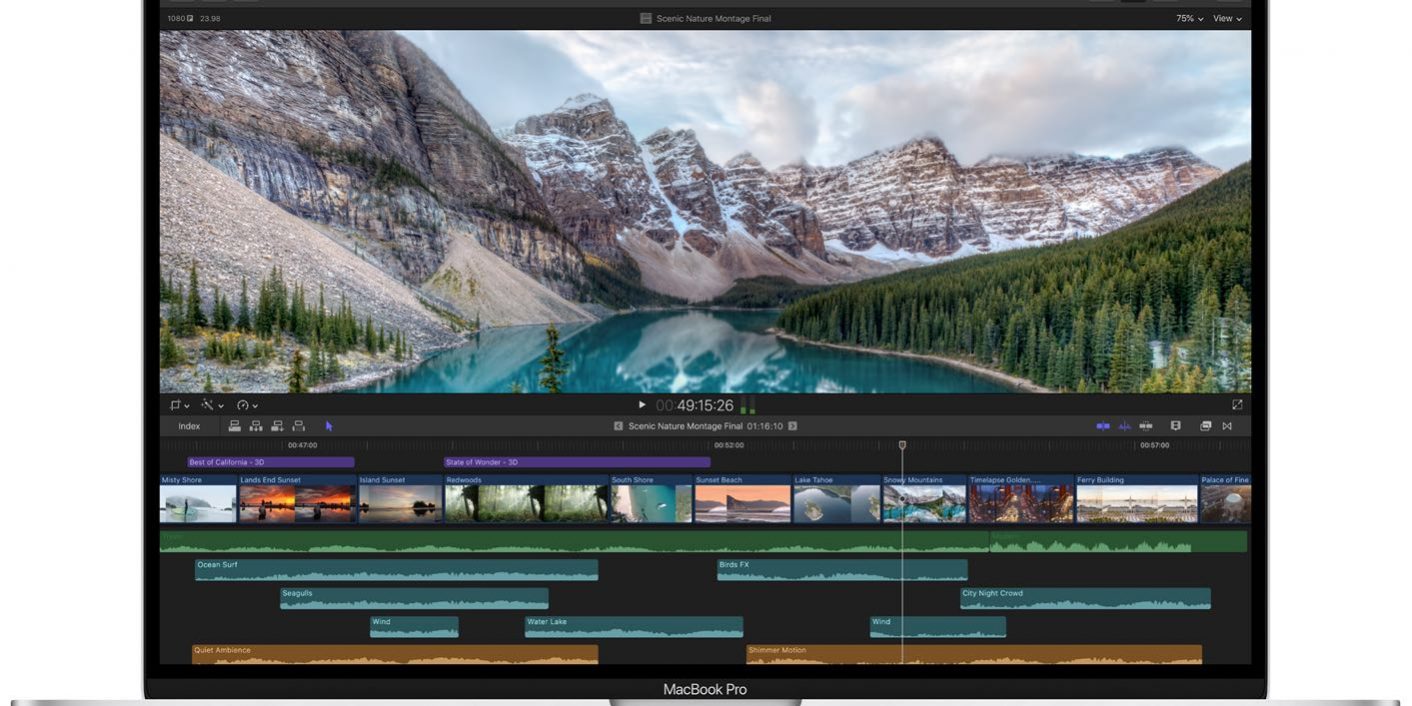Open the Effects browser icon
Viewport: 1412px width, 706px height.
pos(1206,426)
